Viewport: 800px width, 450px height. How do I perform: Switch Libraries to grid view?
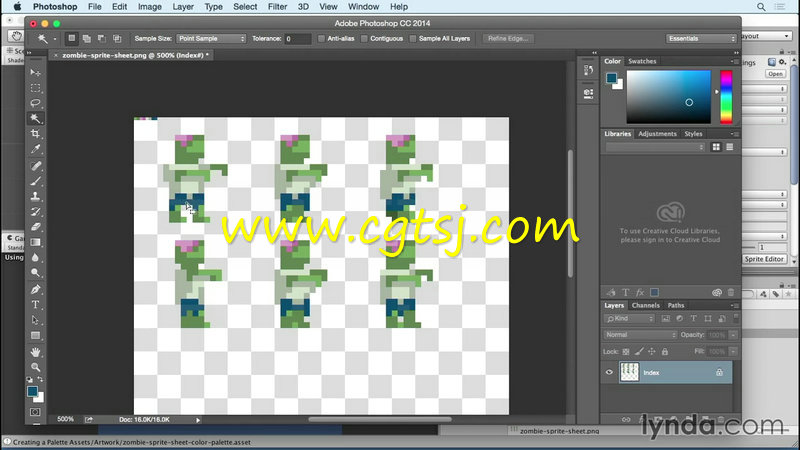pos(716,147)
